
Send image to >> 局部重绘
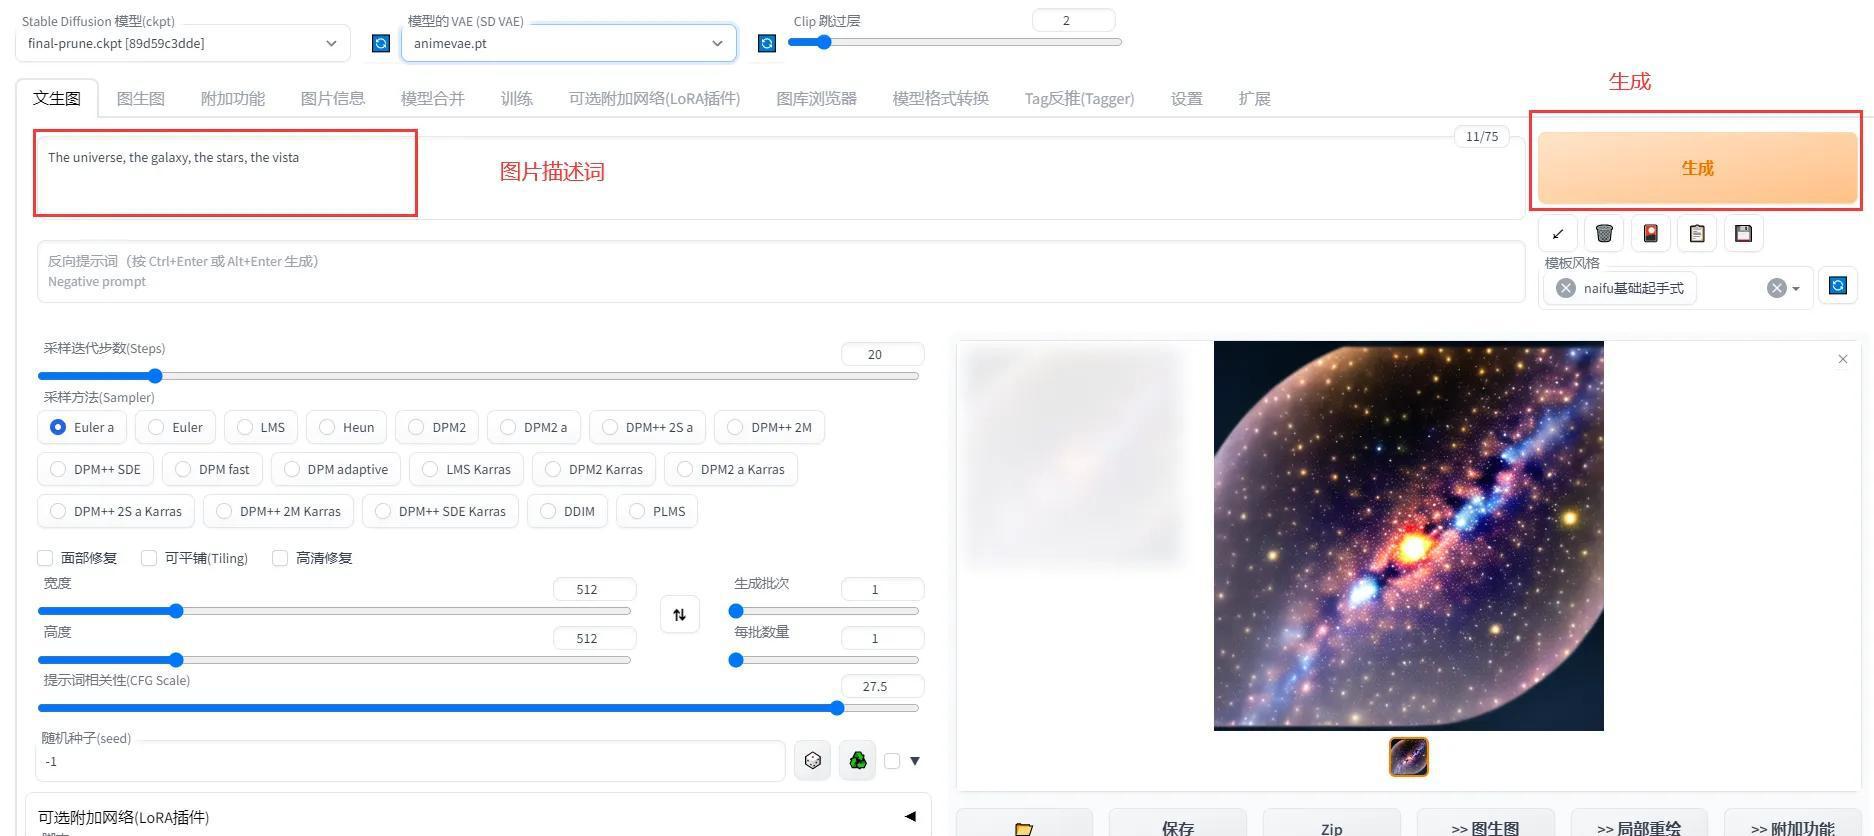click(1638, 825)
